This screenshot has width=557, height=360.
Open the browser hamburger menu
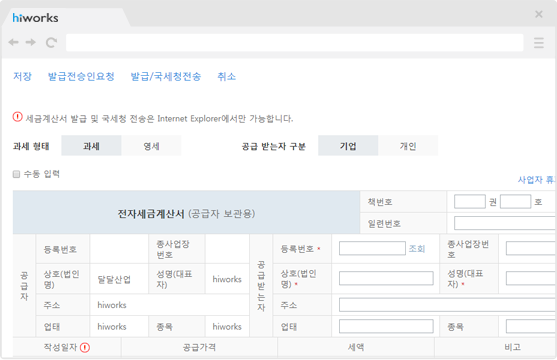539,43
